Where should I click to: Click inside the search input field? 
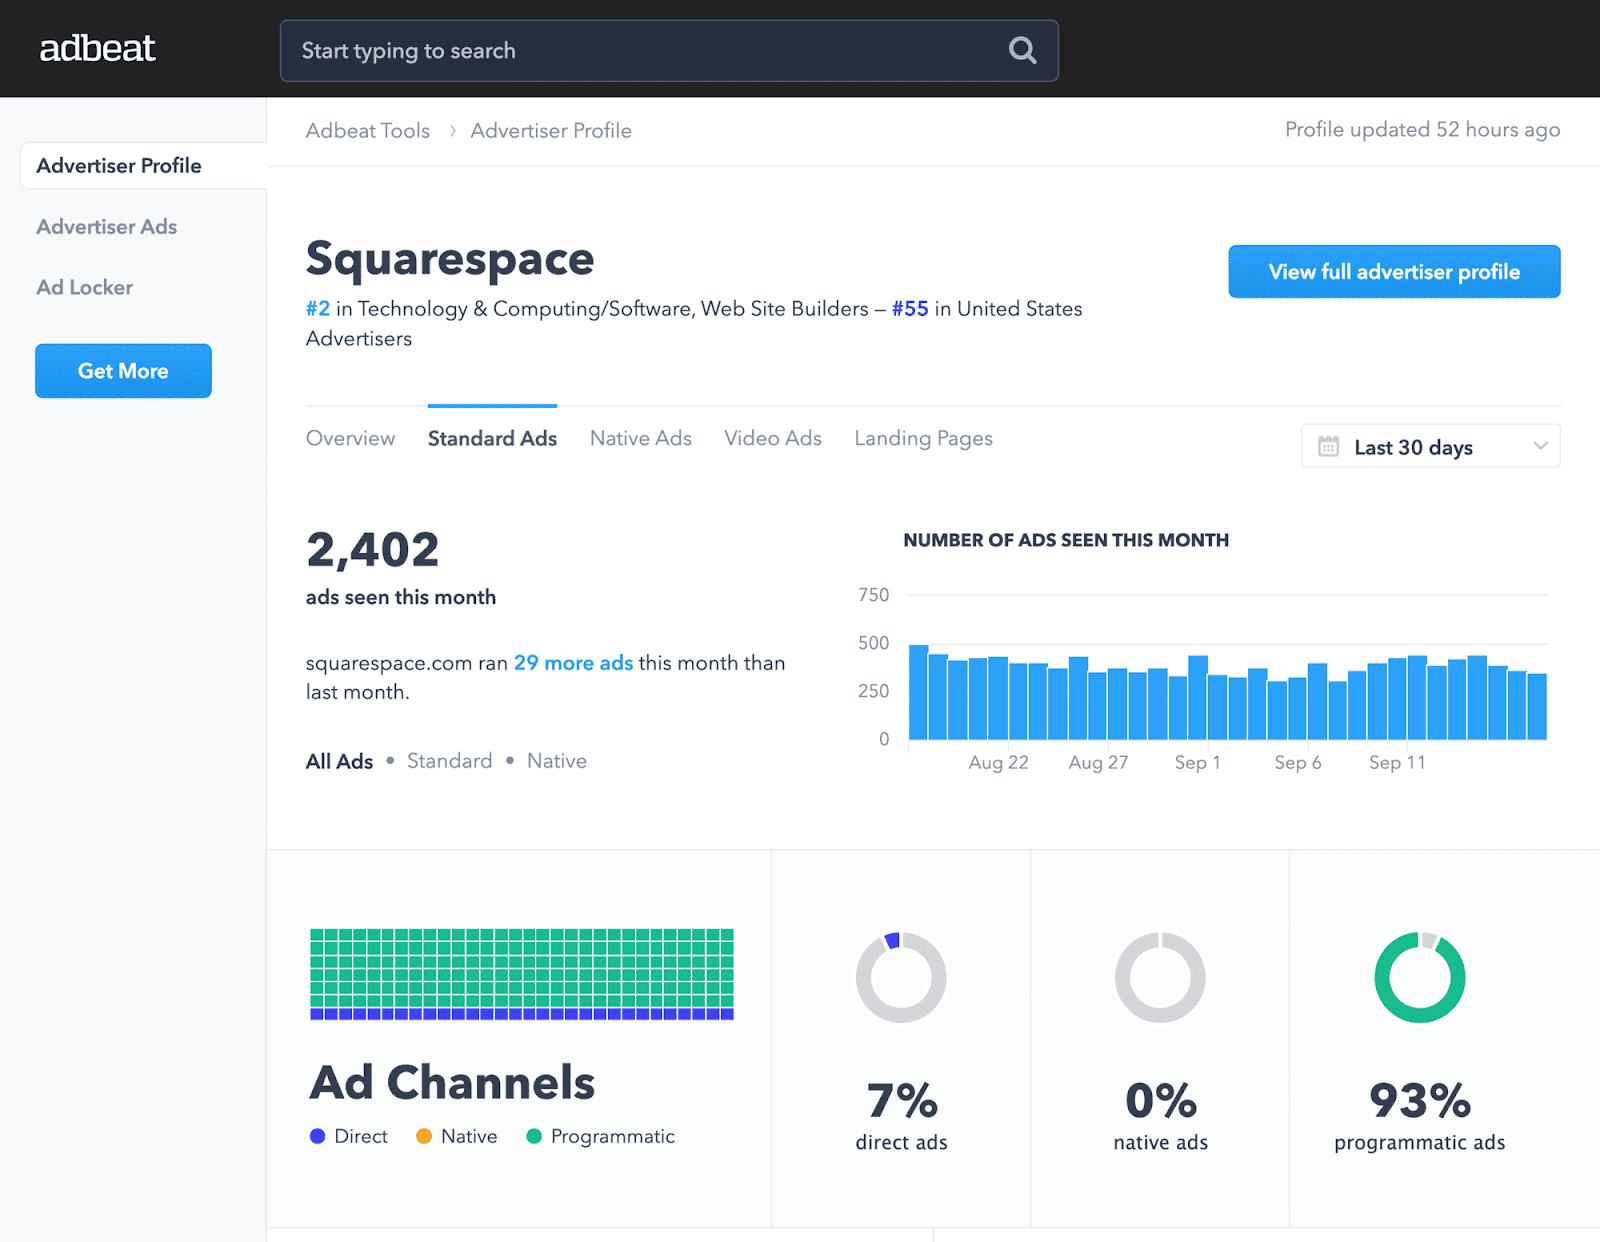click(x=600, y=50)
